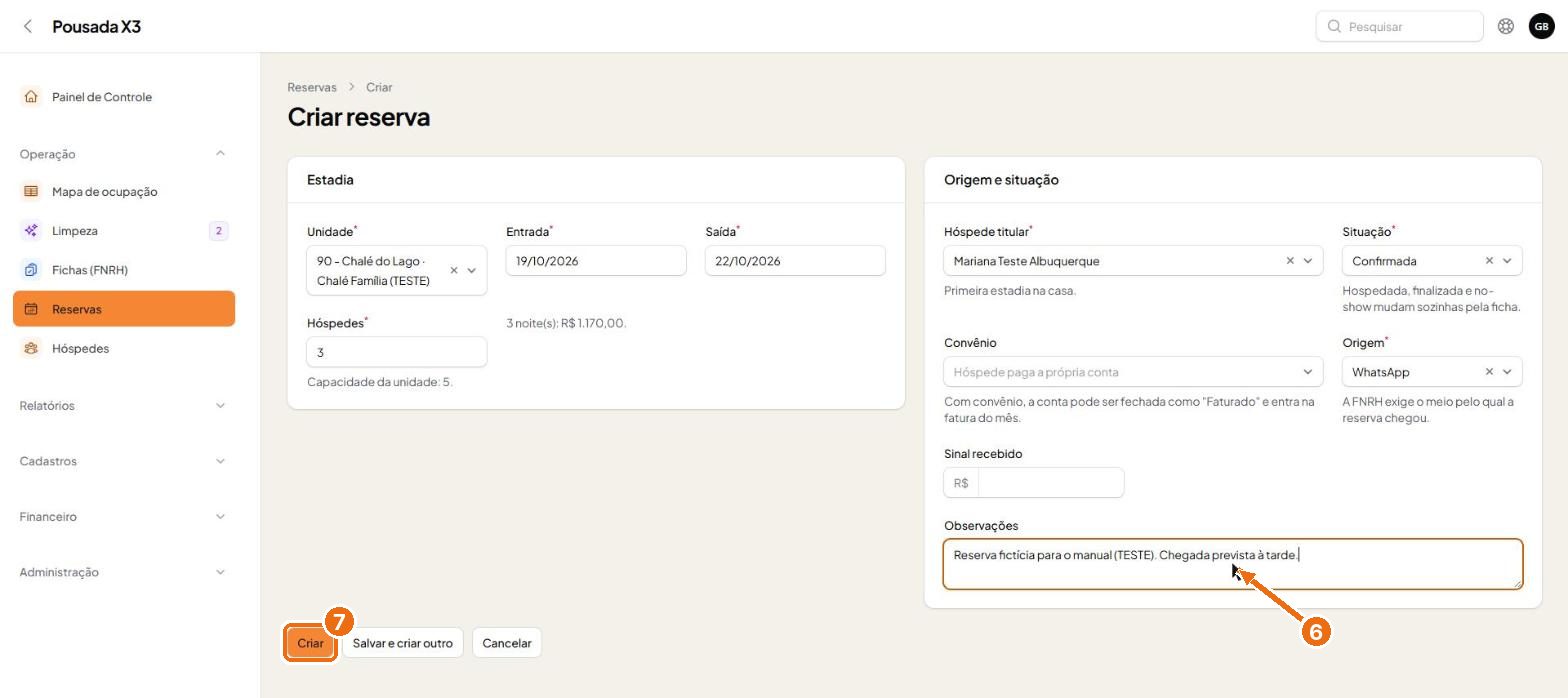Click the Entrada date field

(x=596, y=261)
